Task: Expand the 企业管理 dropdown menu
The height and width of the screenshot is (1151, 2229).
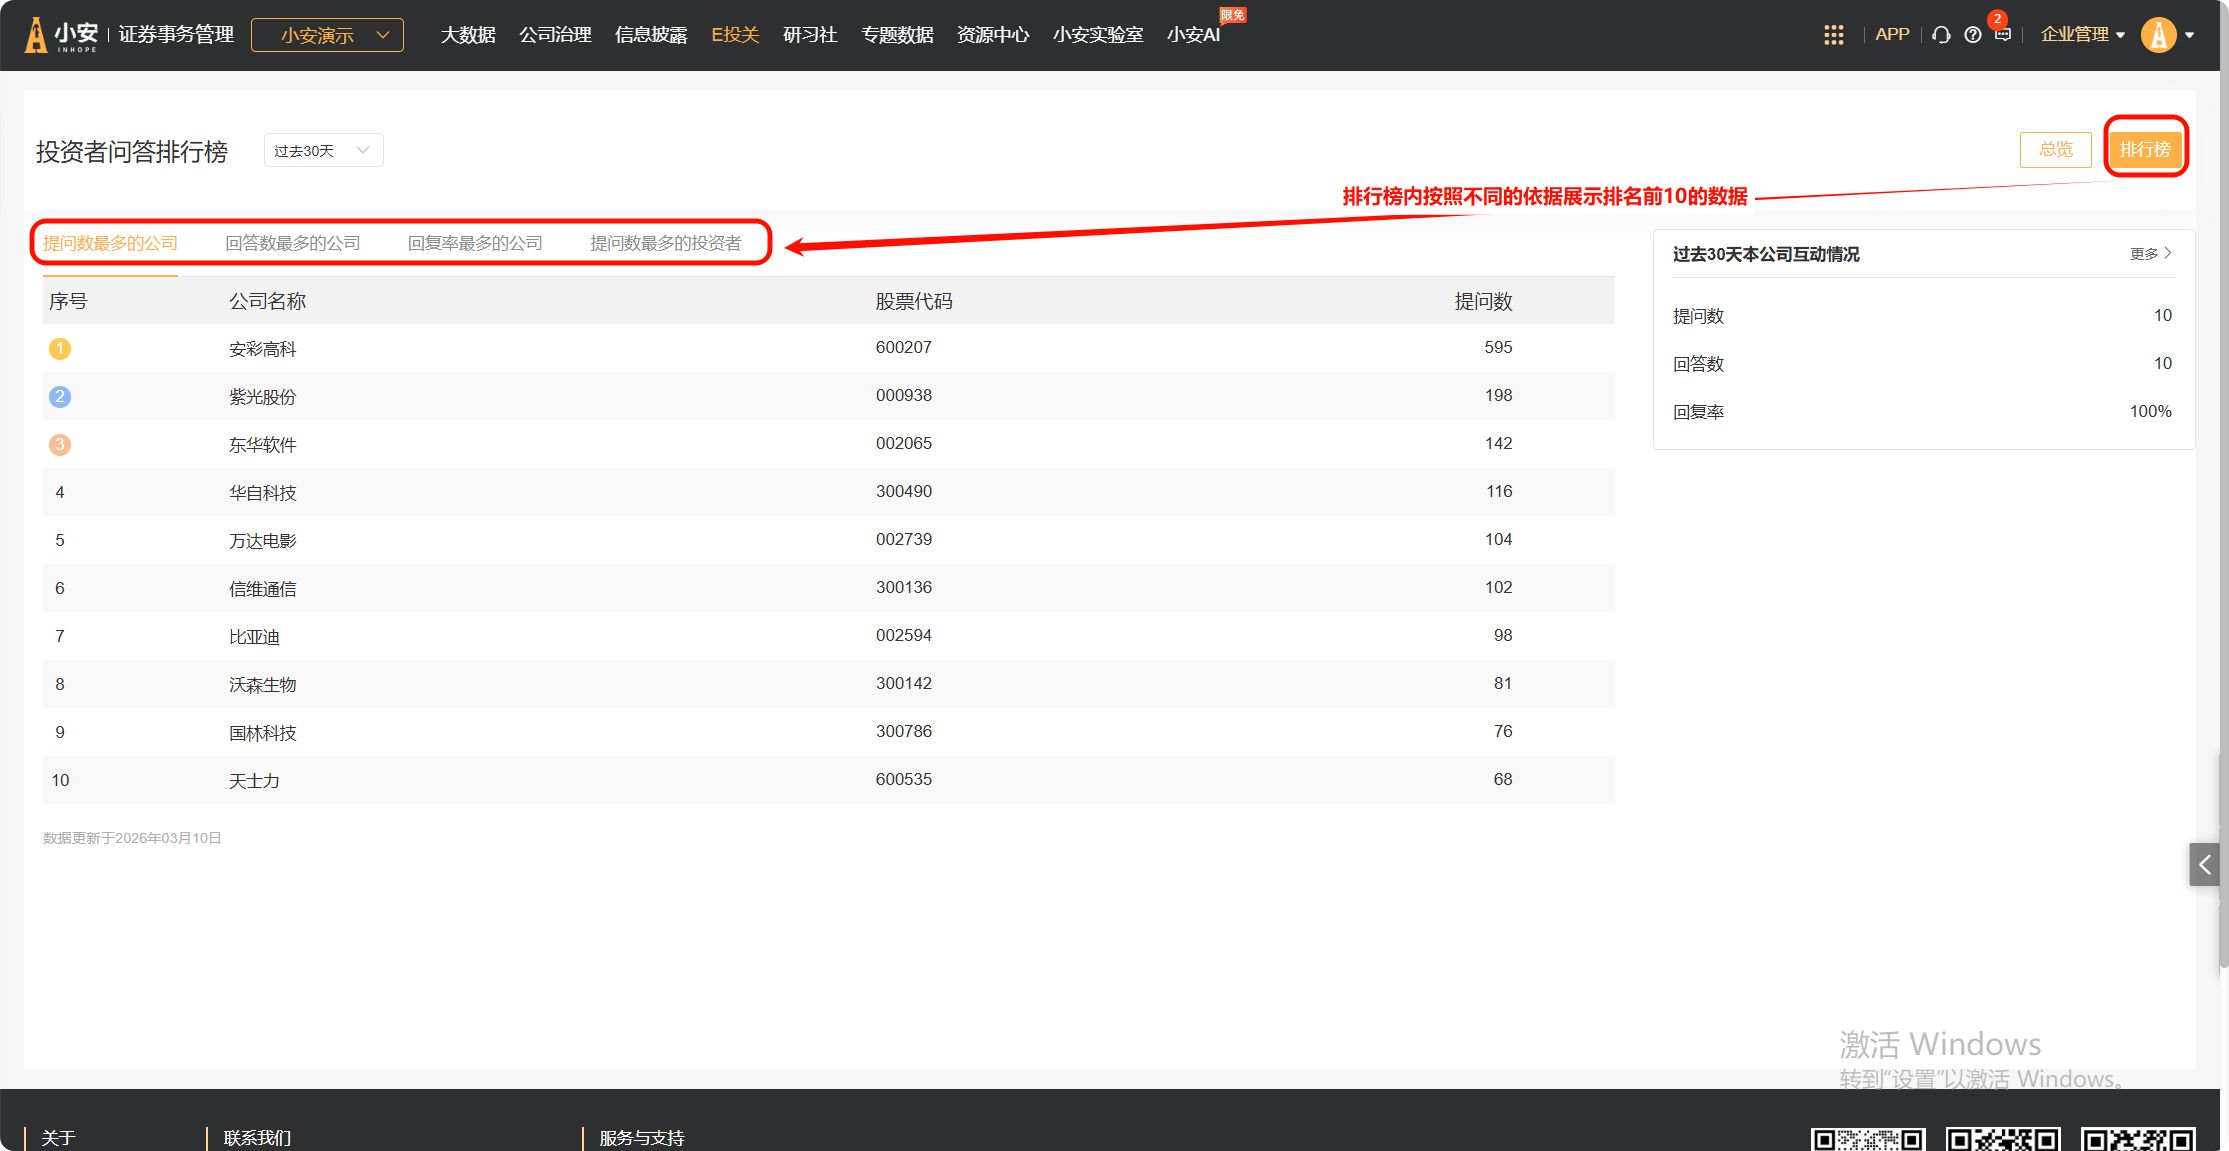Action: [x=2082, y=35]
